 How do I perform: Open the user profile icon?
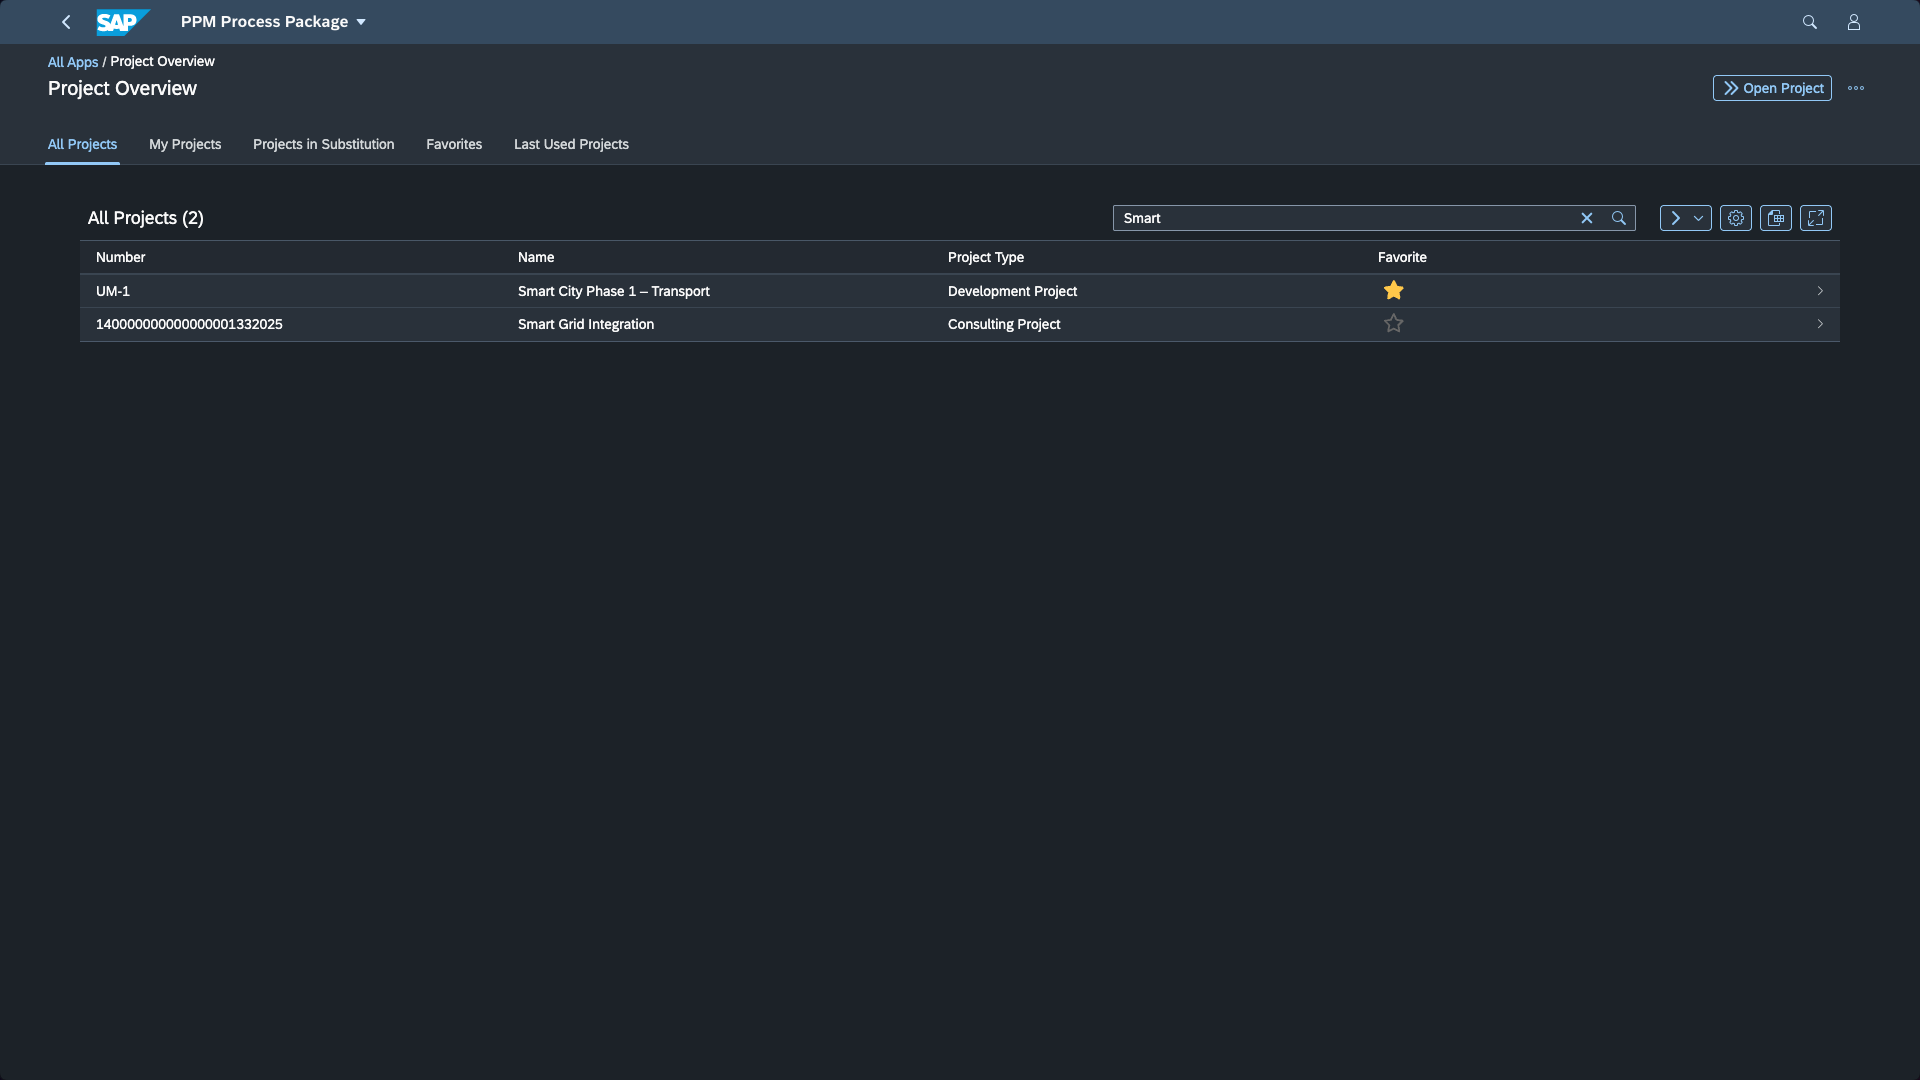pos(1853,22)
